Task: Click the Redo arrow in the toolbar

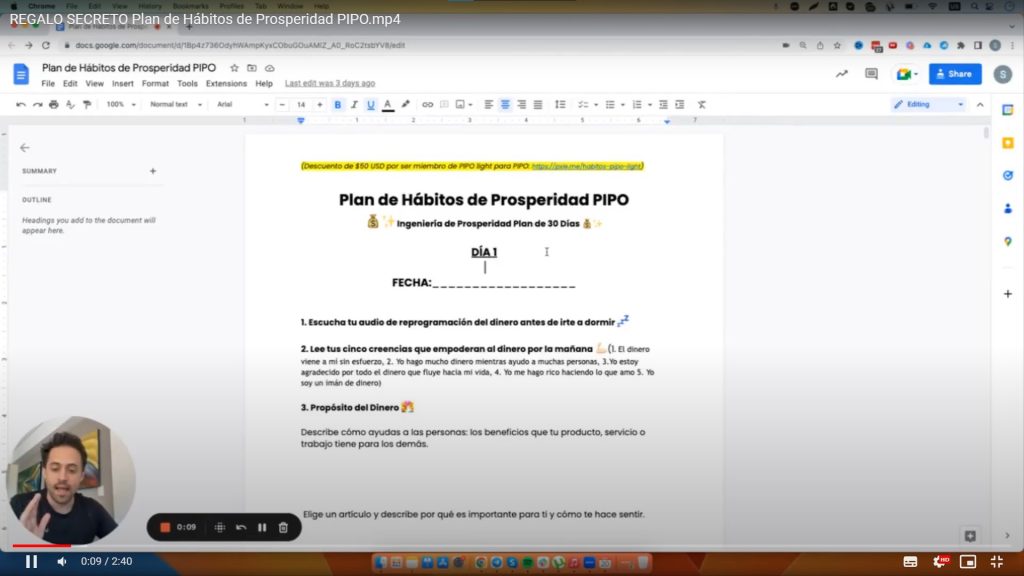Action: click(37, 104)
